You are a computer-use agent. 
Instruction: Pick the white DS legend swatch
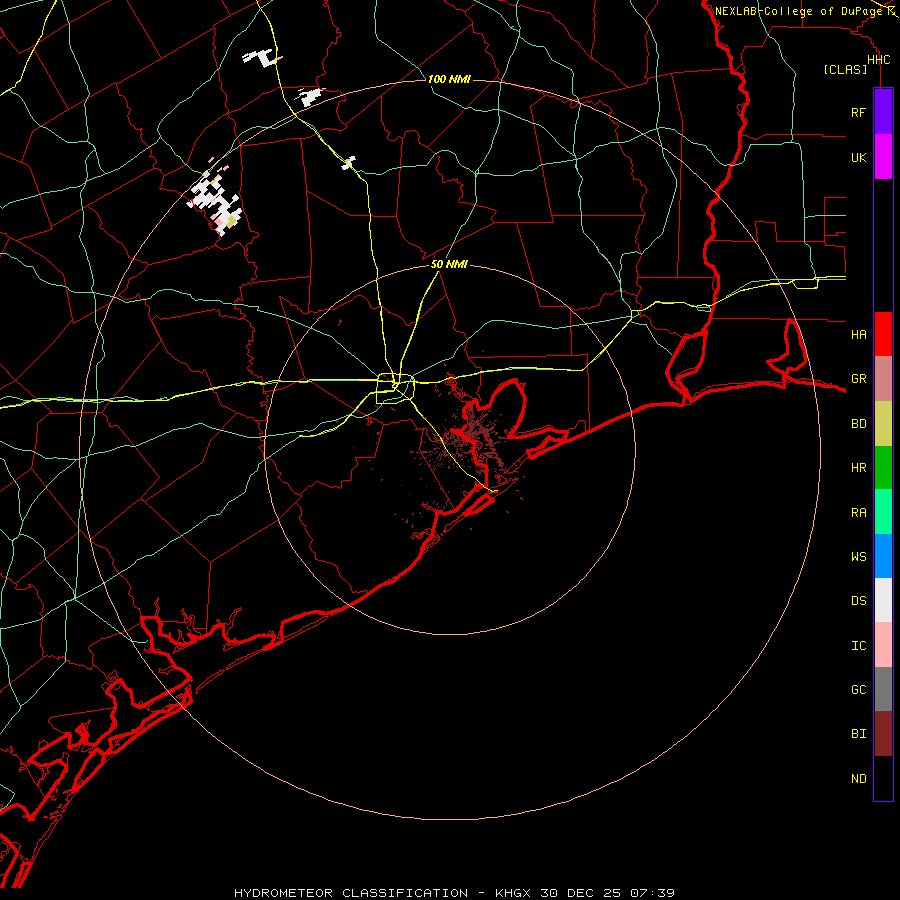tap(883, 600)
